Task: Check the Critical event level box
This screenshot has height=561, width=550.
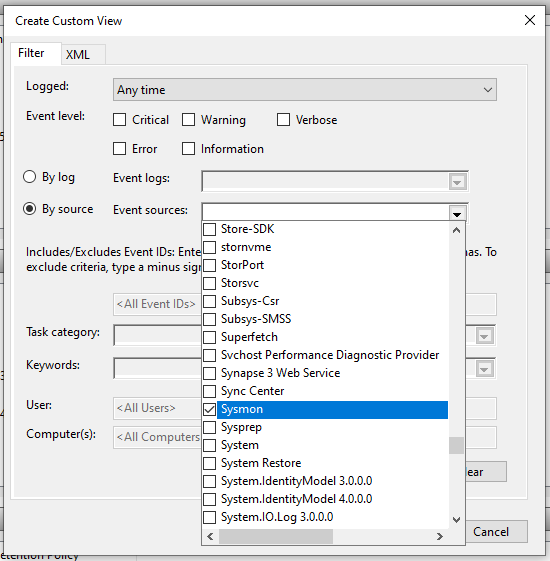Action: (x=120, y=119)
